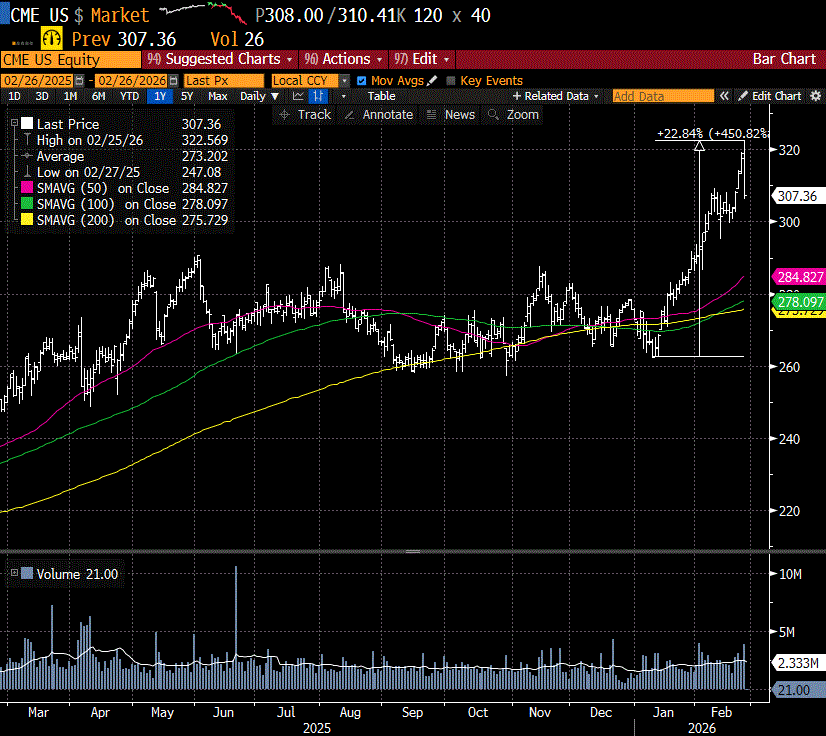Click the Last Px field
This screenshot has width=826, height=736.
point(223,81)
